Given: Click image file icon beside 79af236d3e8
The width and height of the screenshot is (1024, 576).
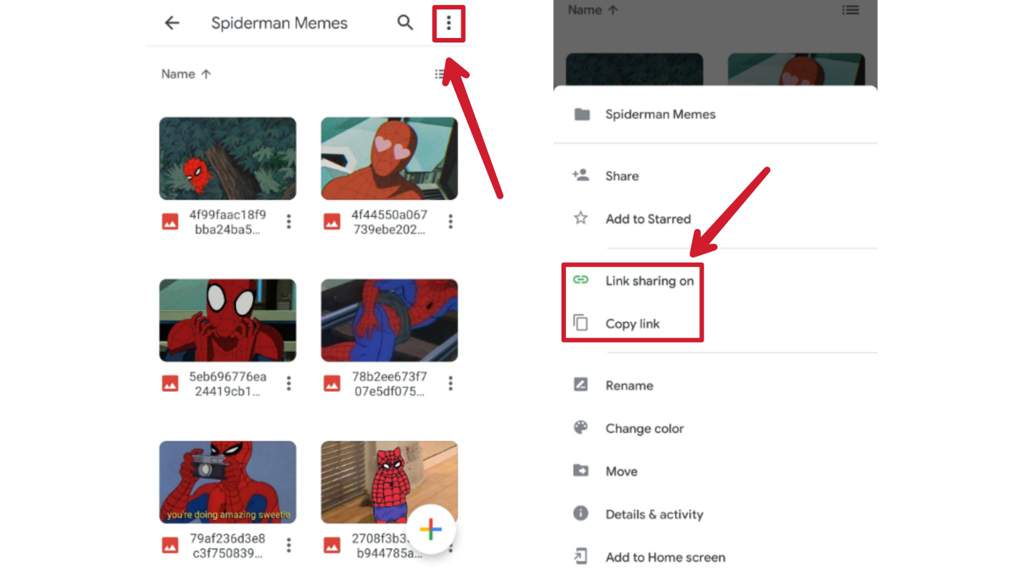Looking at the screenshot, I should [x=170, y=545].
